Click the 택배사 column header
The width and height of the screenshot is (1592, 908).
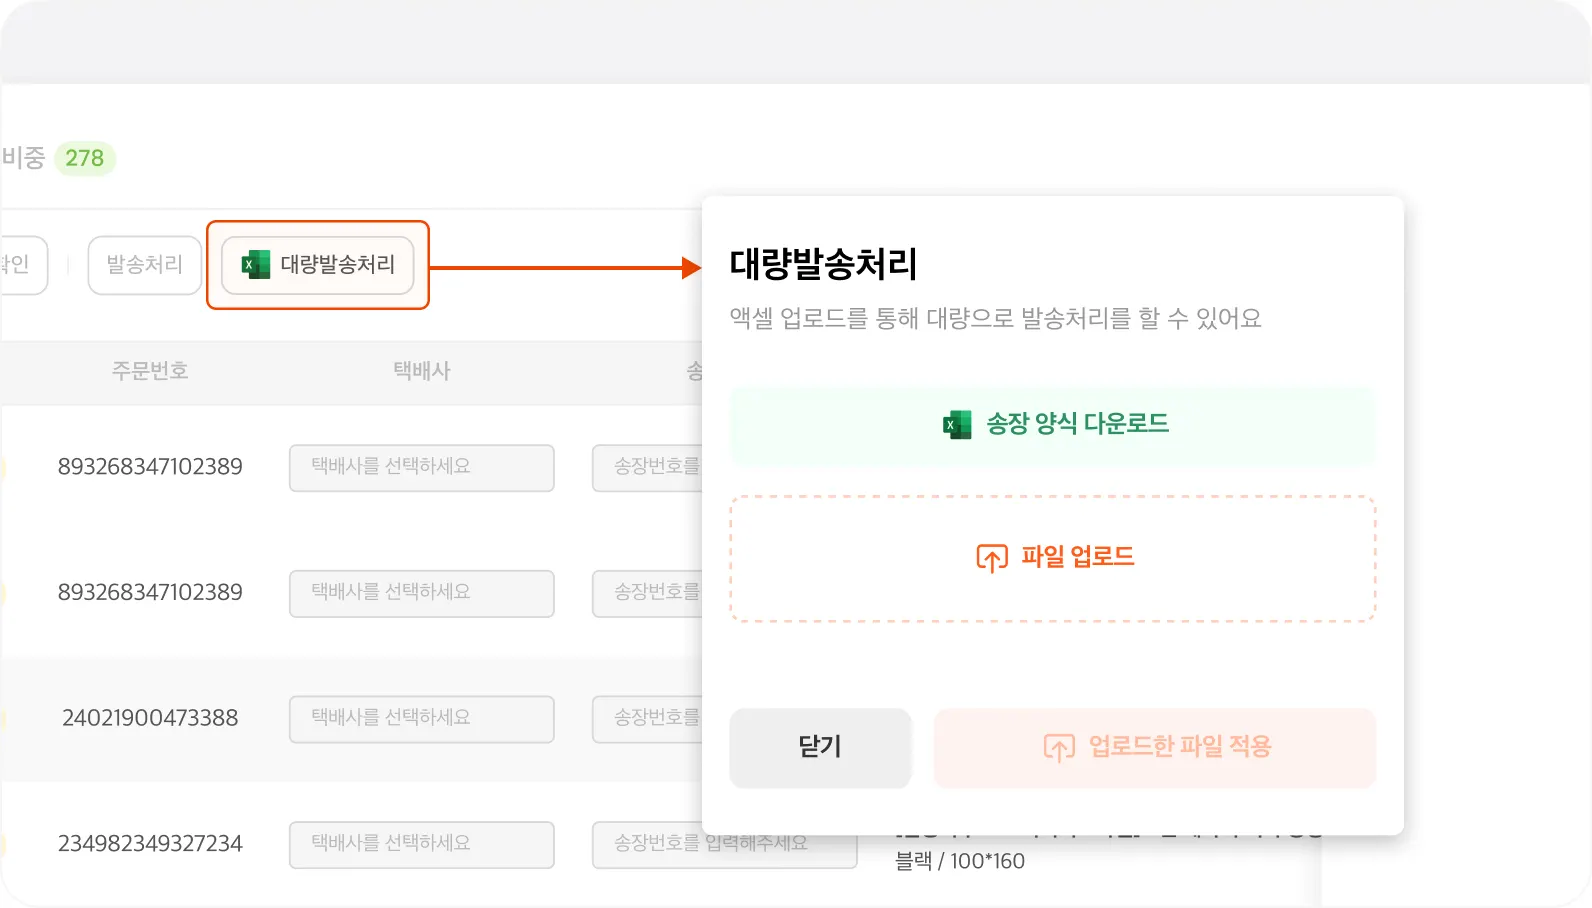click(x=422, y=371)
